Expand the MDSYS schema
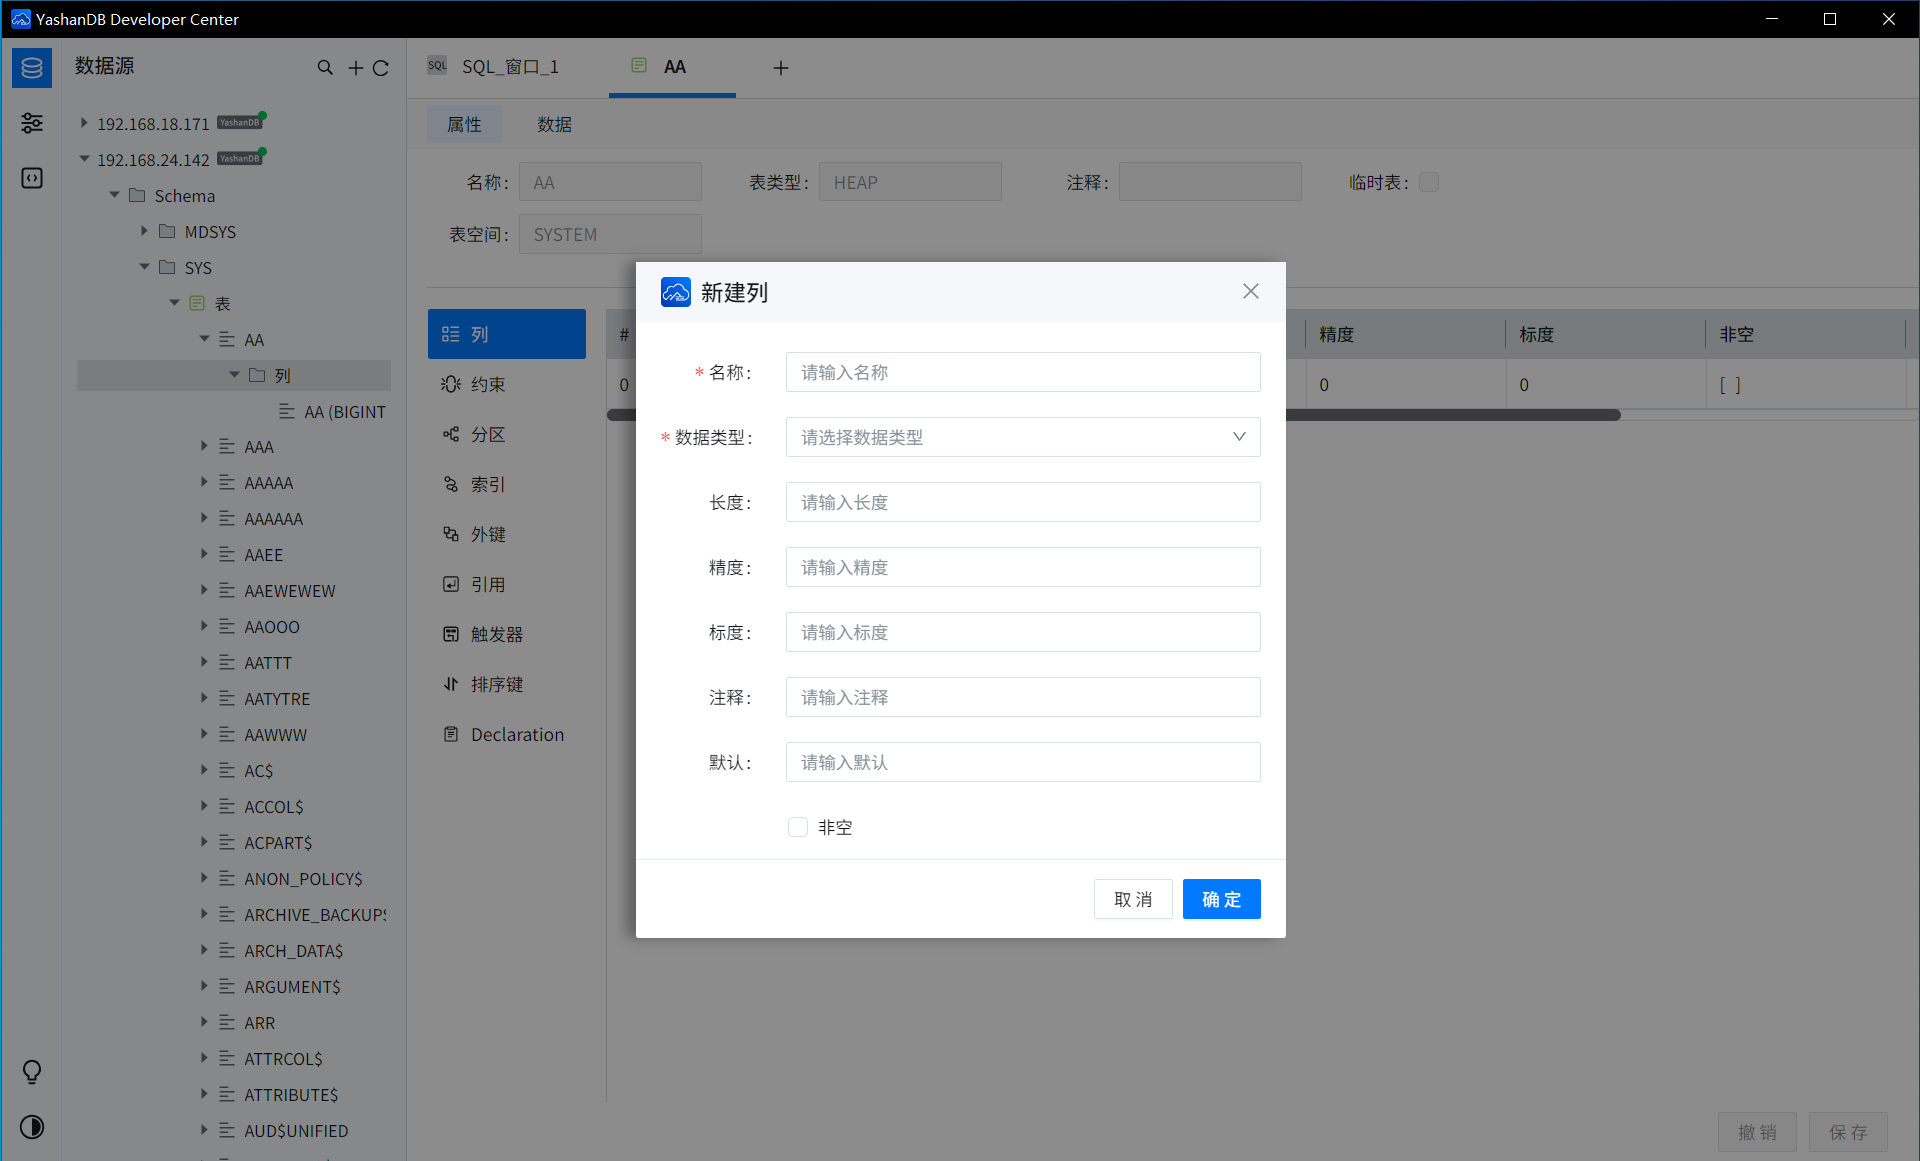This screenshot has height=1161, width=1920. [x=144, y=231]
